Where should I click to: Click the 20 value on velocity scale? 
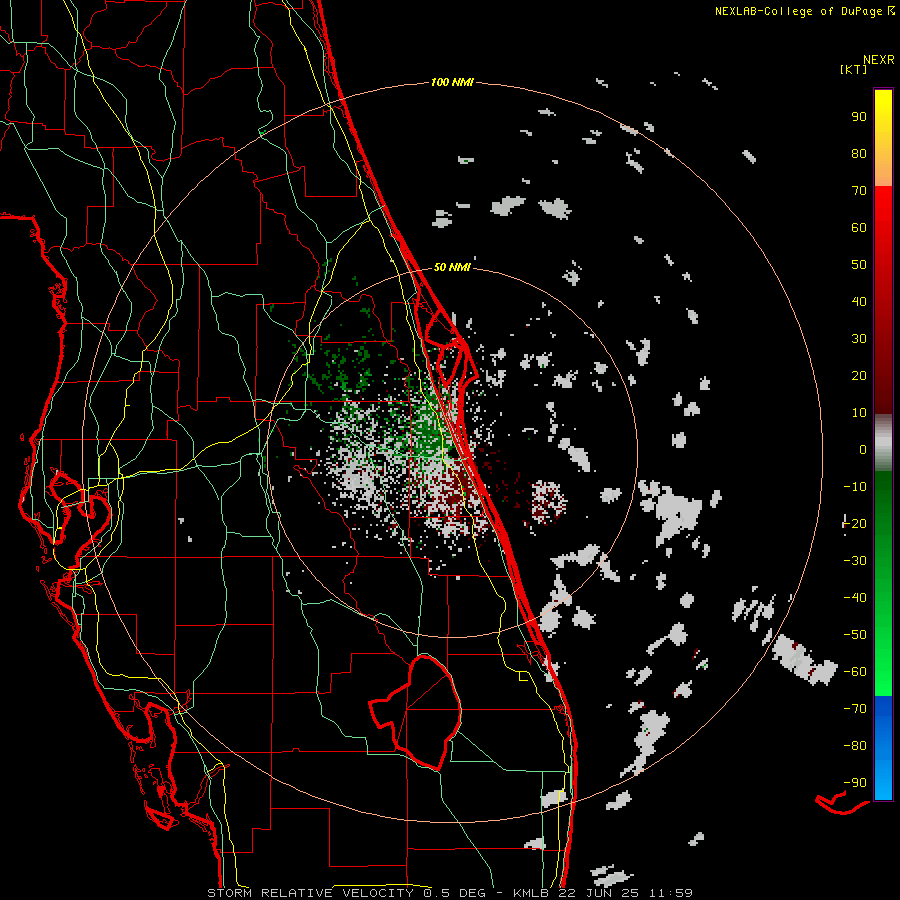click(x=859, y=375)
